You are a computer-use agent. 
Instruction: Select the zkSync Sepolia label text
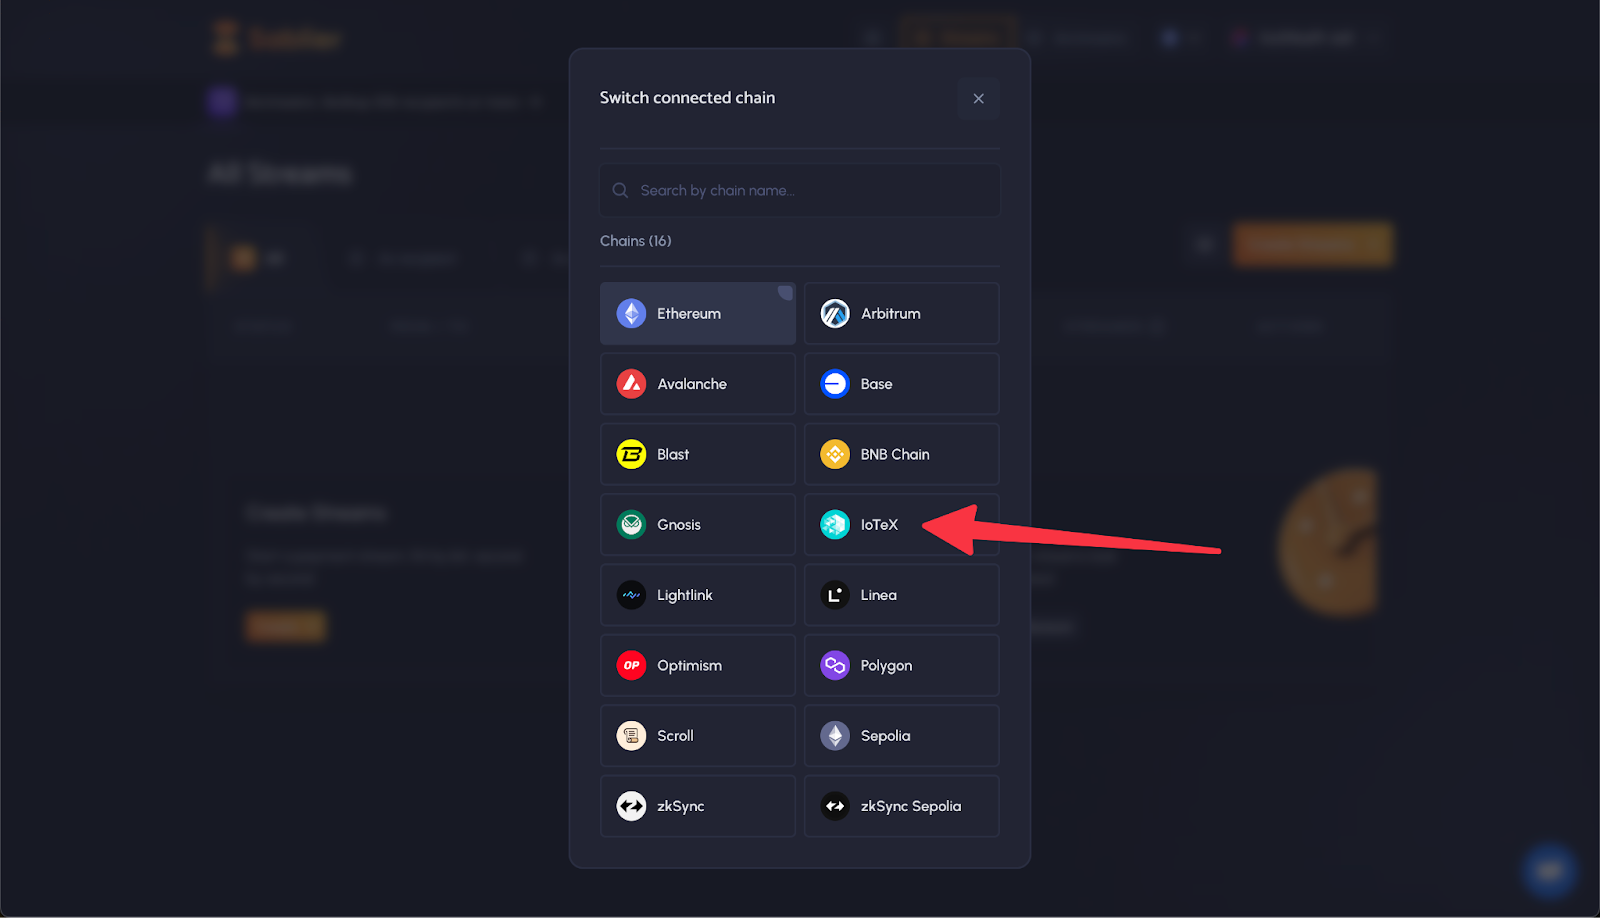pos(911,806)
